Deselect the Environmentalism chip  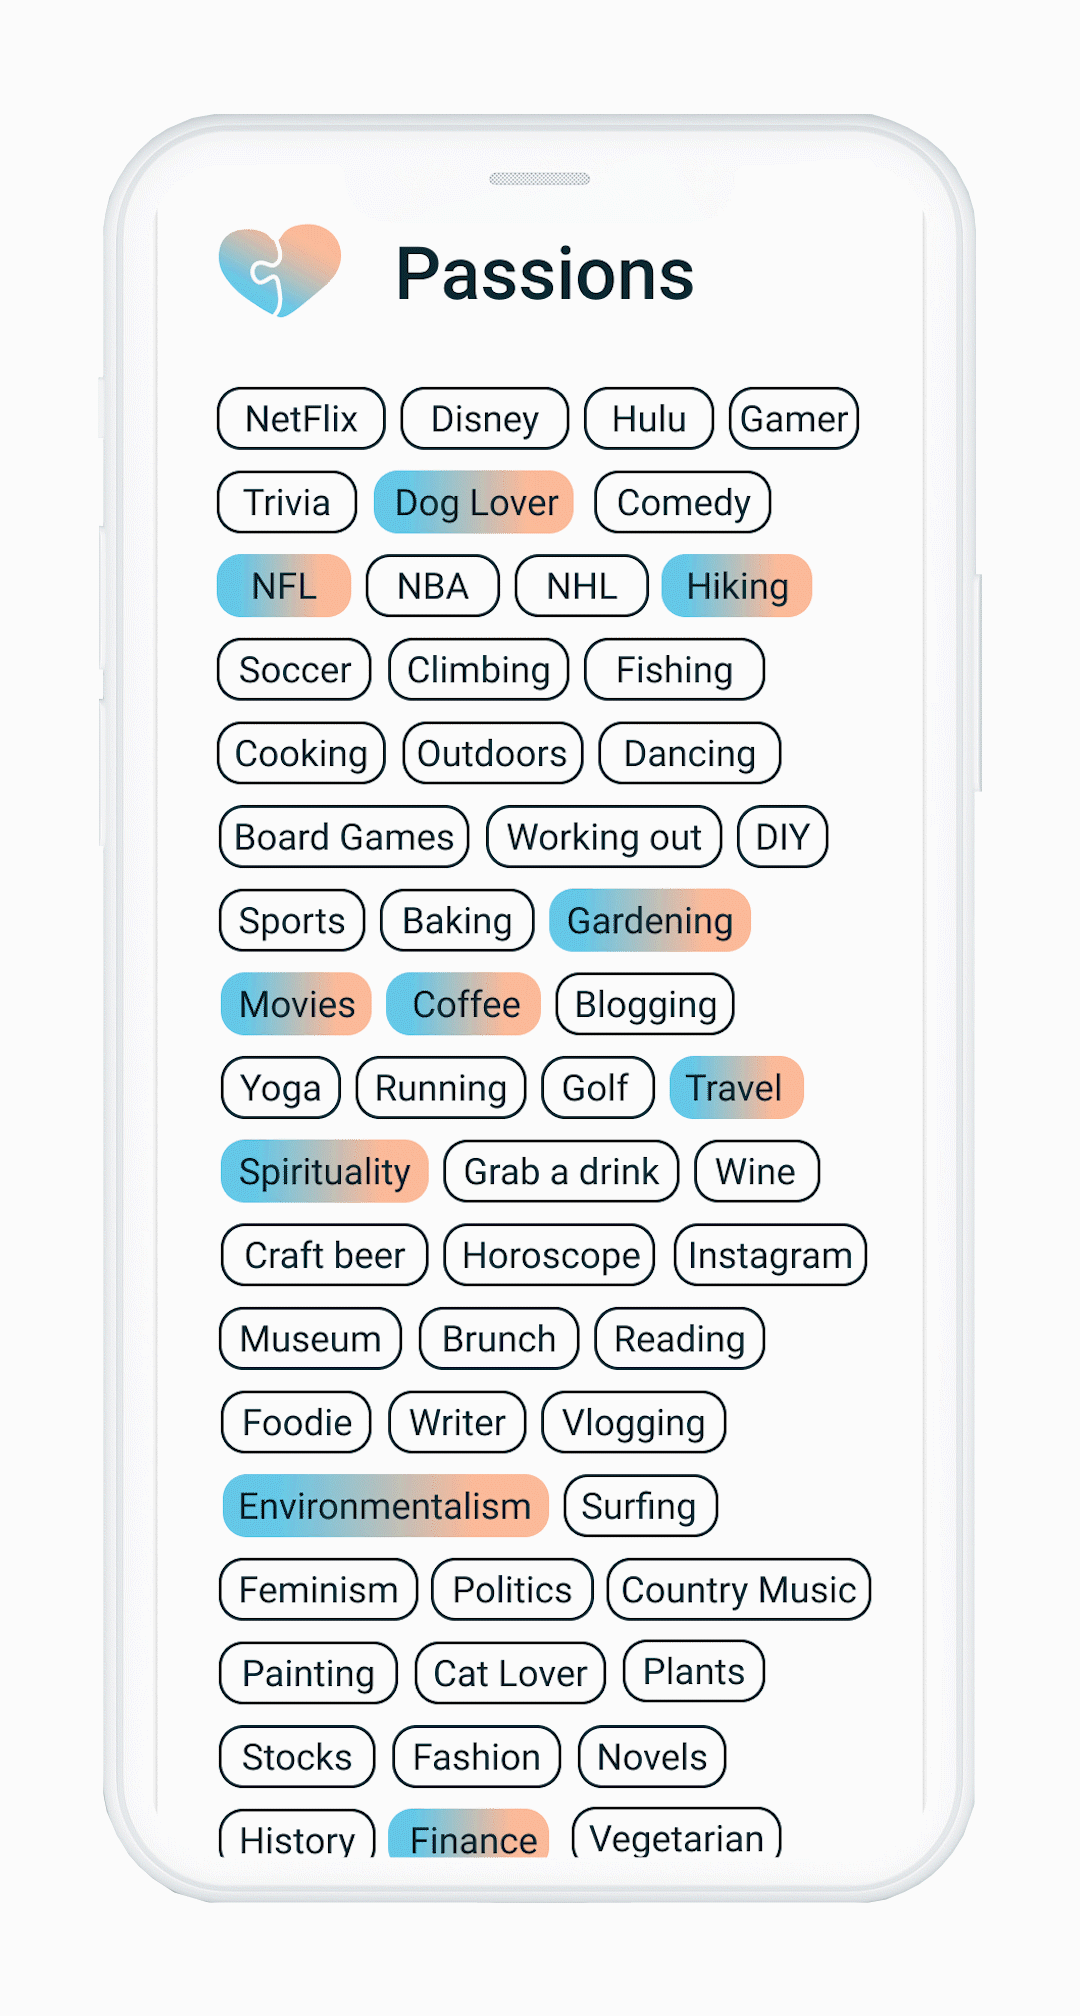click(385, 1506)
